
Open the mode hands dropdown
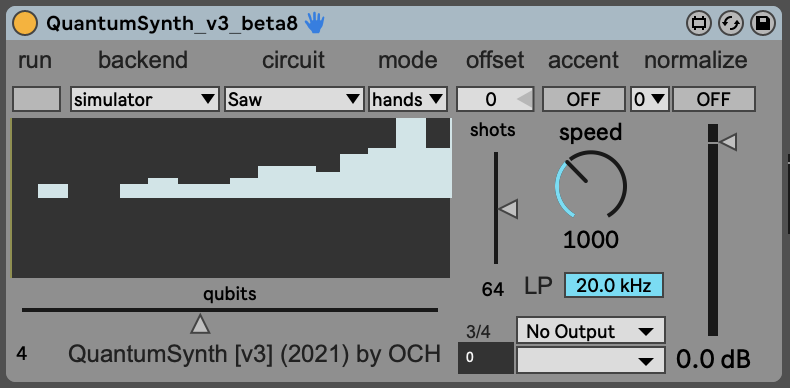408,99
